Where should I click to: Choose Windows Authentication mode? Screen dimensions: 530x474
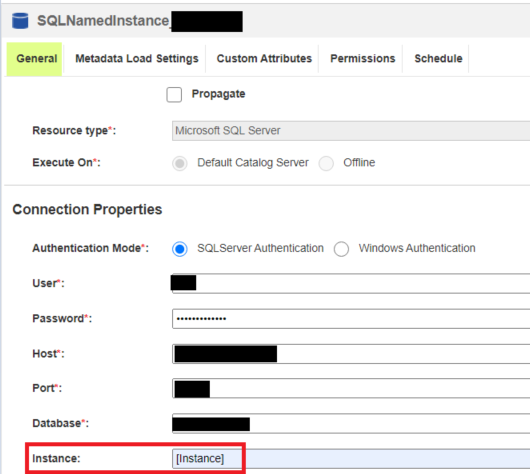coord(341,249)
